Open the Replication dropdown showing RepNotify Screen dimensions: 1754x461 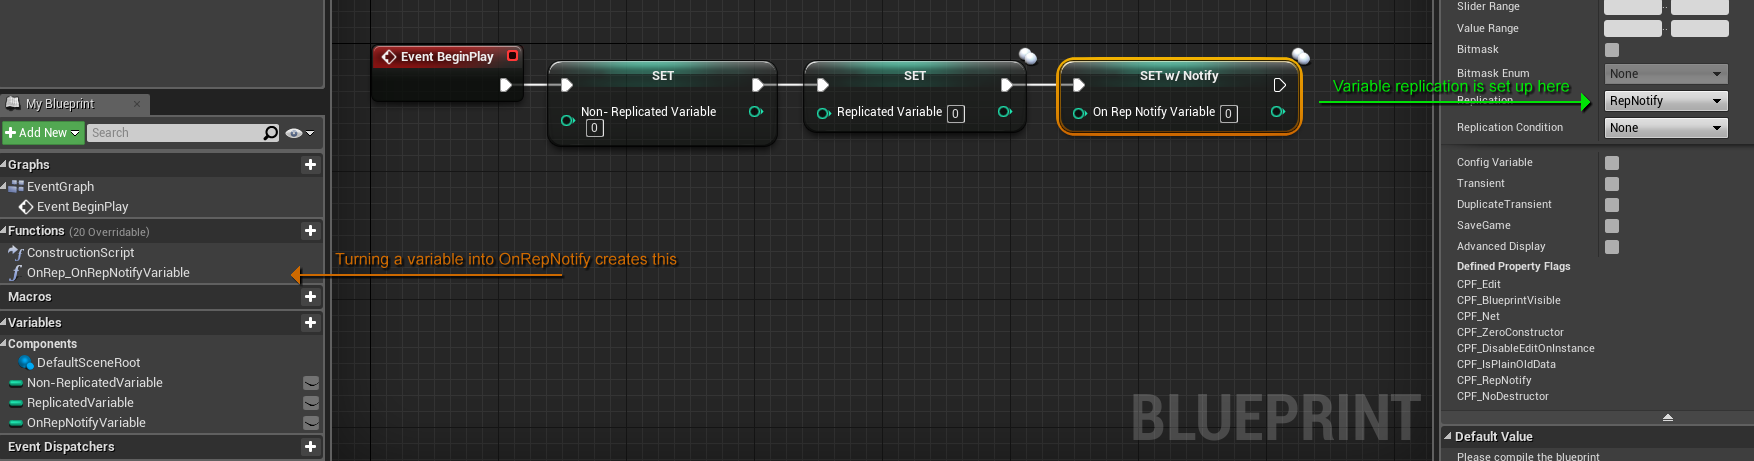click(x=1665, y=101)
